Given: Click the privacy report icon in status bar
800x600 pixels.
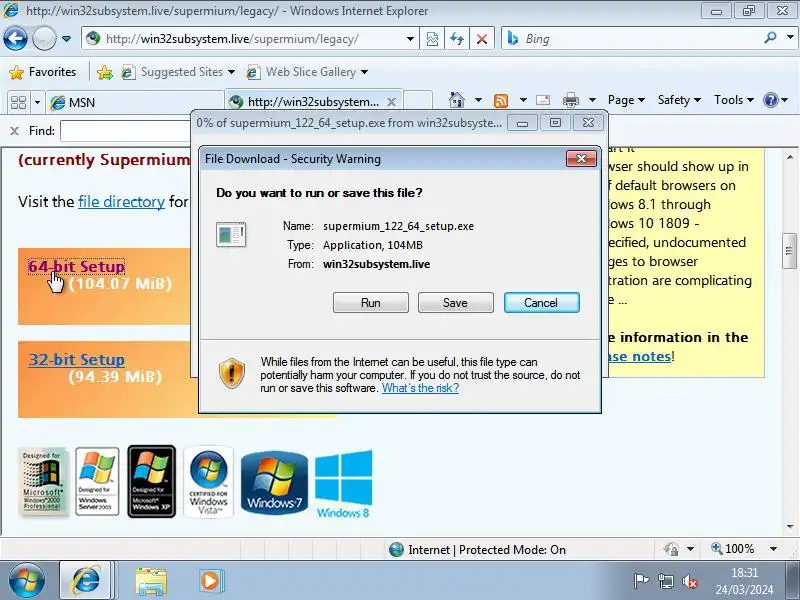Looking at the screenshot, I should pos(671,549).
